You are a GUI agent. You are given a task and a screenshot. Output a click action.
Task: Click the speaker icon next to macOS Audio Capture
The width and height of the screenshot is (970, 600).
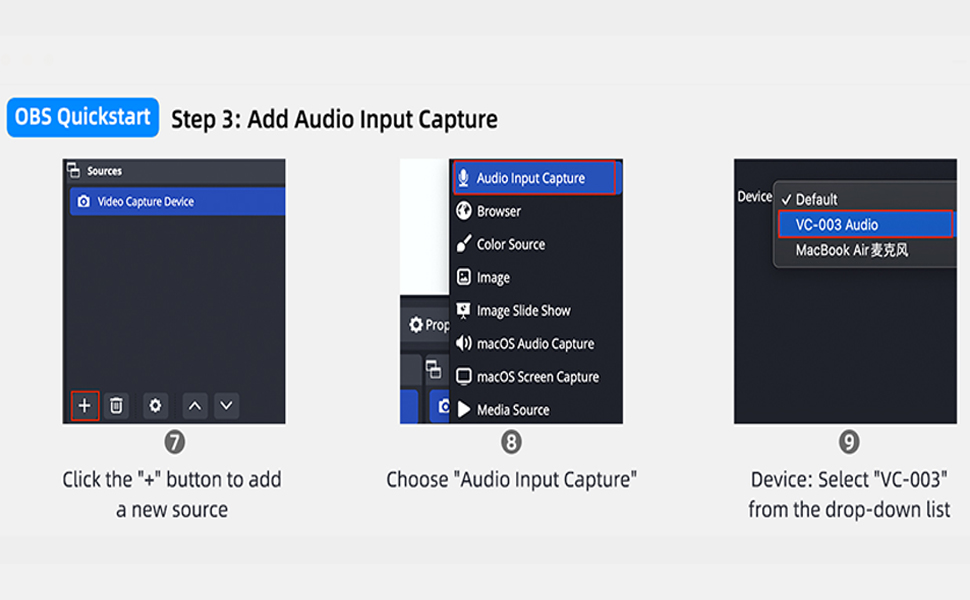pyautogui.click(x=464, y=343)
